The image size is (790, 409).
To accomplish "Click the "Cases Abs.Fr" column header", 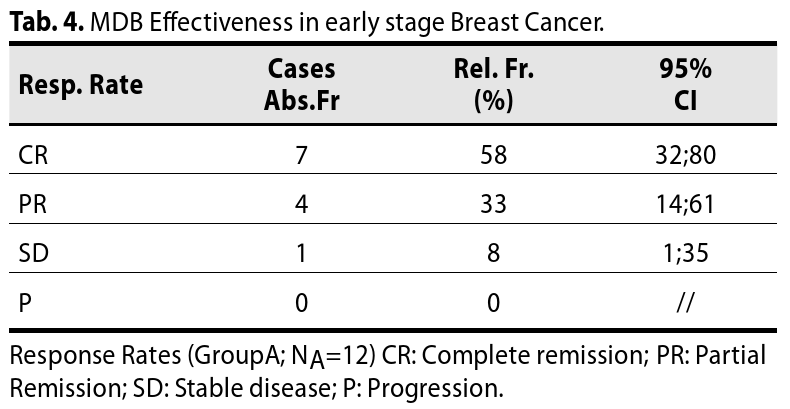I will [x=301, y=85].
